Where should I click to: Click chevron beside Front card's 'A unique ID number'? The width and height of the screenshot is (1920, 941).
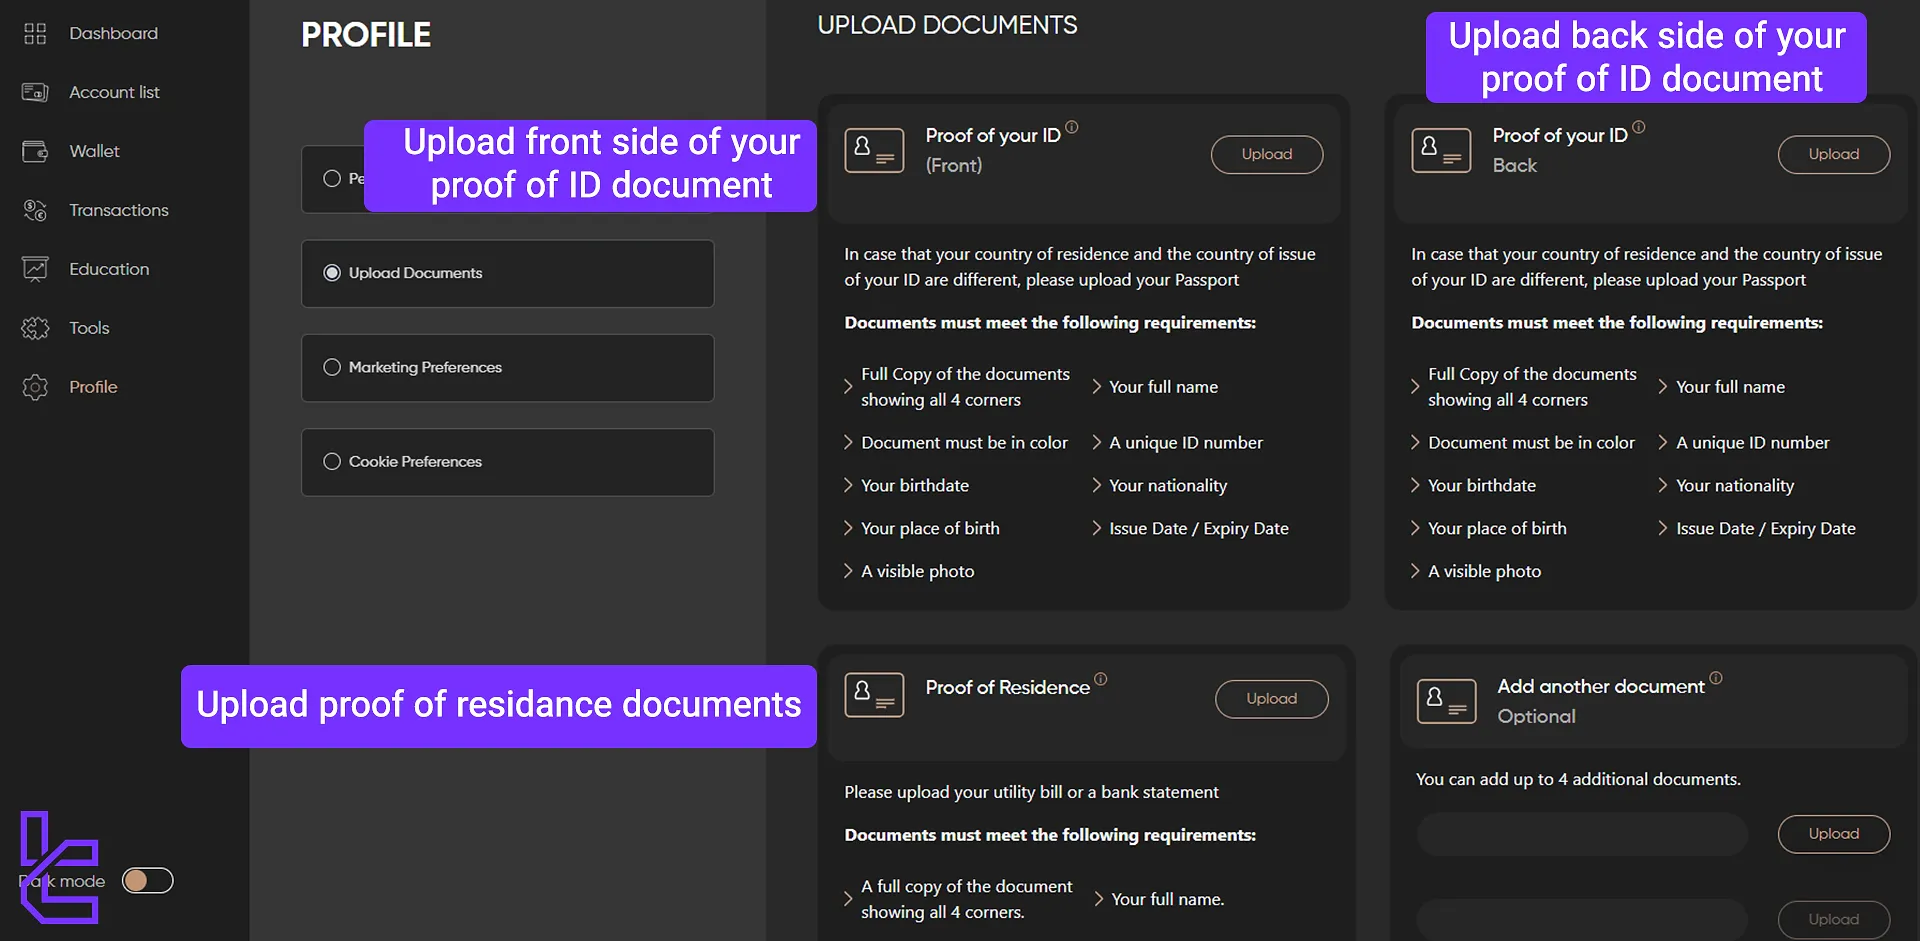coord(1097,442)
